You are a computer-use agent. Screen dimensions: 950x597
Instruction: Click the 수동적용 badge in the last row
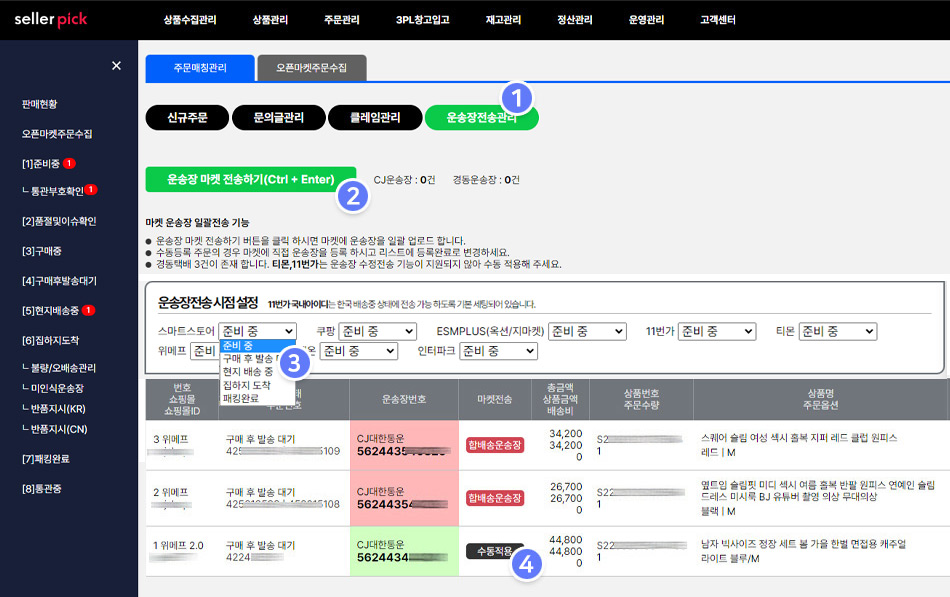tap(494, 551)
